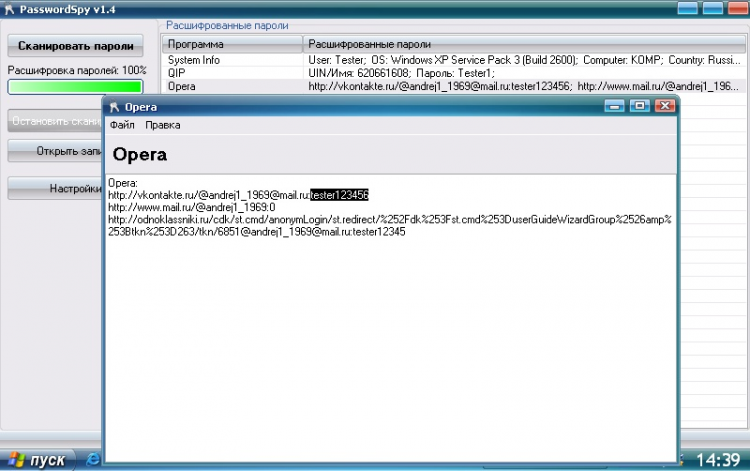Close the PasswordSpy main window
Screen dimensions: 750x471
tap(738, 8)
